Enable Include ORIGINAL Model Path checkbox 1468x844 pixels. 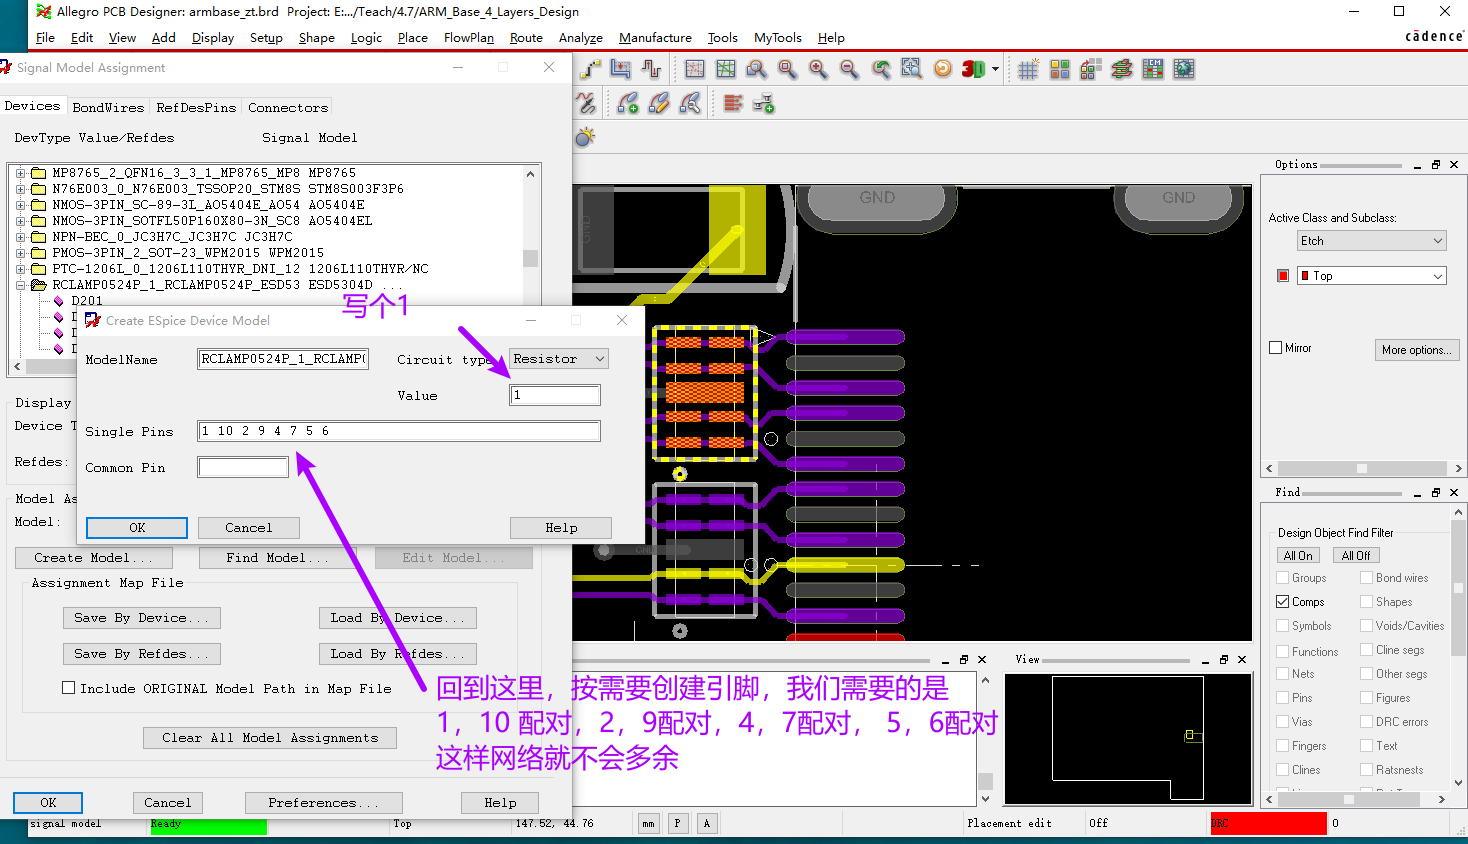pyautogui.click(x=69, y=688)
